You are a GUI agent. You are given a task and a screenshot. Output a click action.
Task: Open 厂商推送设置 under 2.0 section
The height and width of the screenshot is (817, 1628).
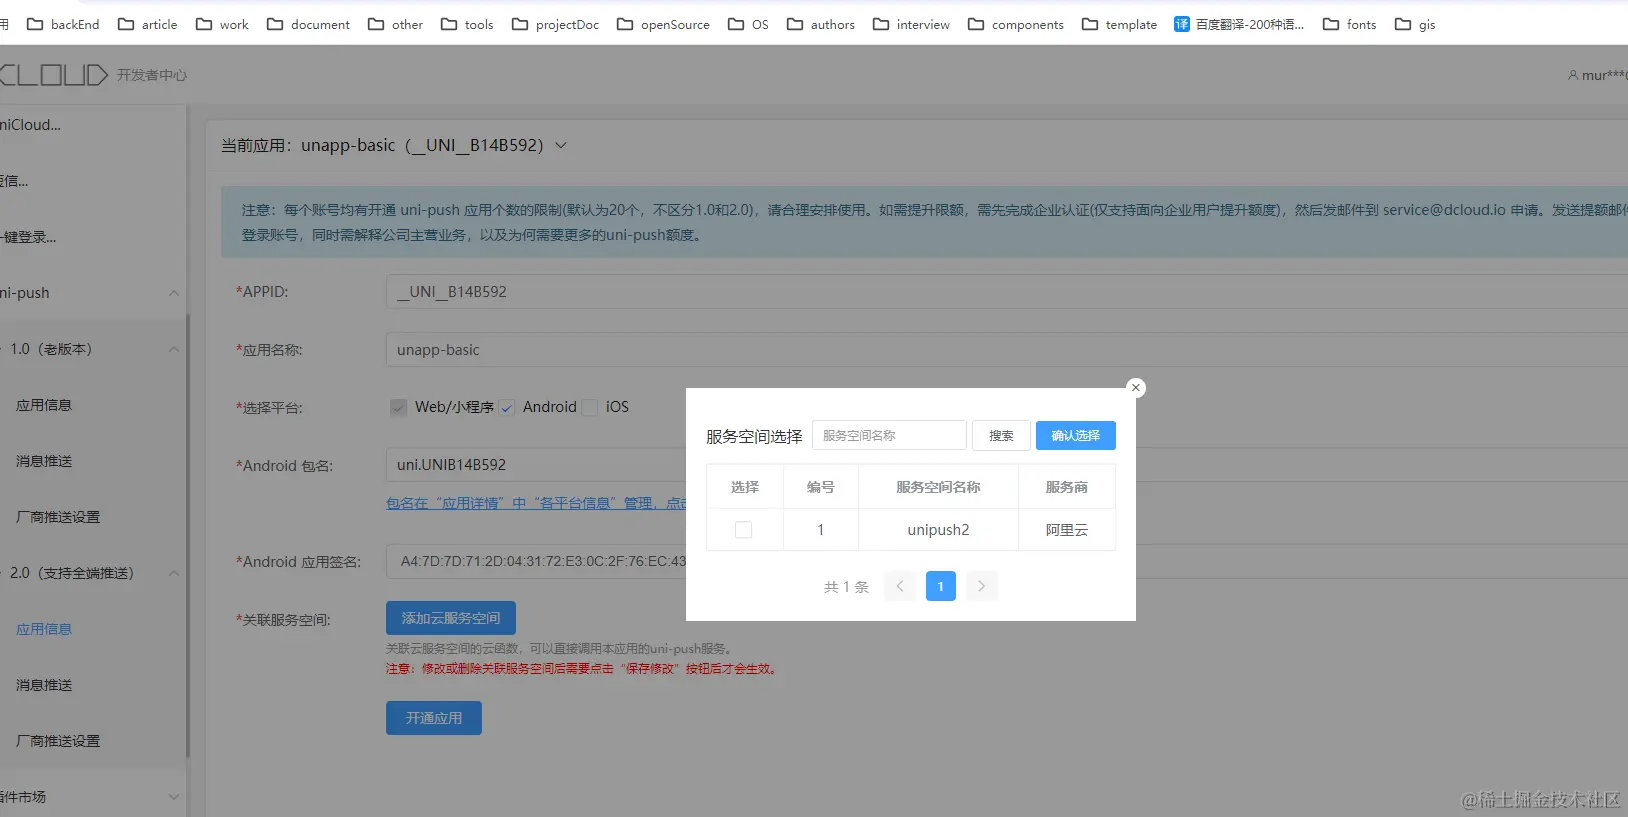point(58,741)
